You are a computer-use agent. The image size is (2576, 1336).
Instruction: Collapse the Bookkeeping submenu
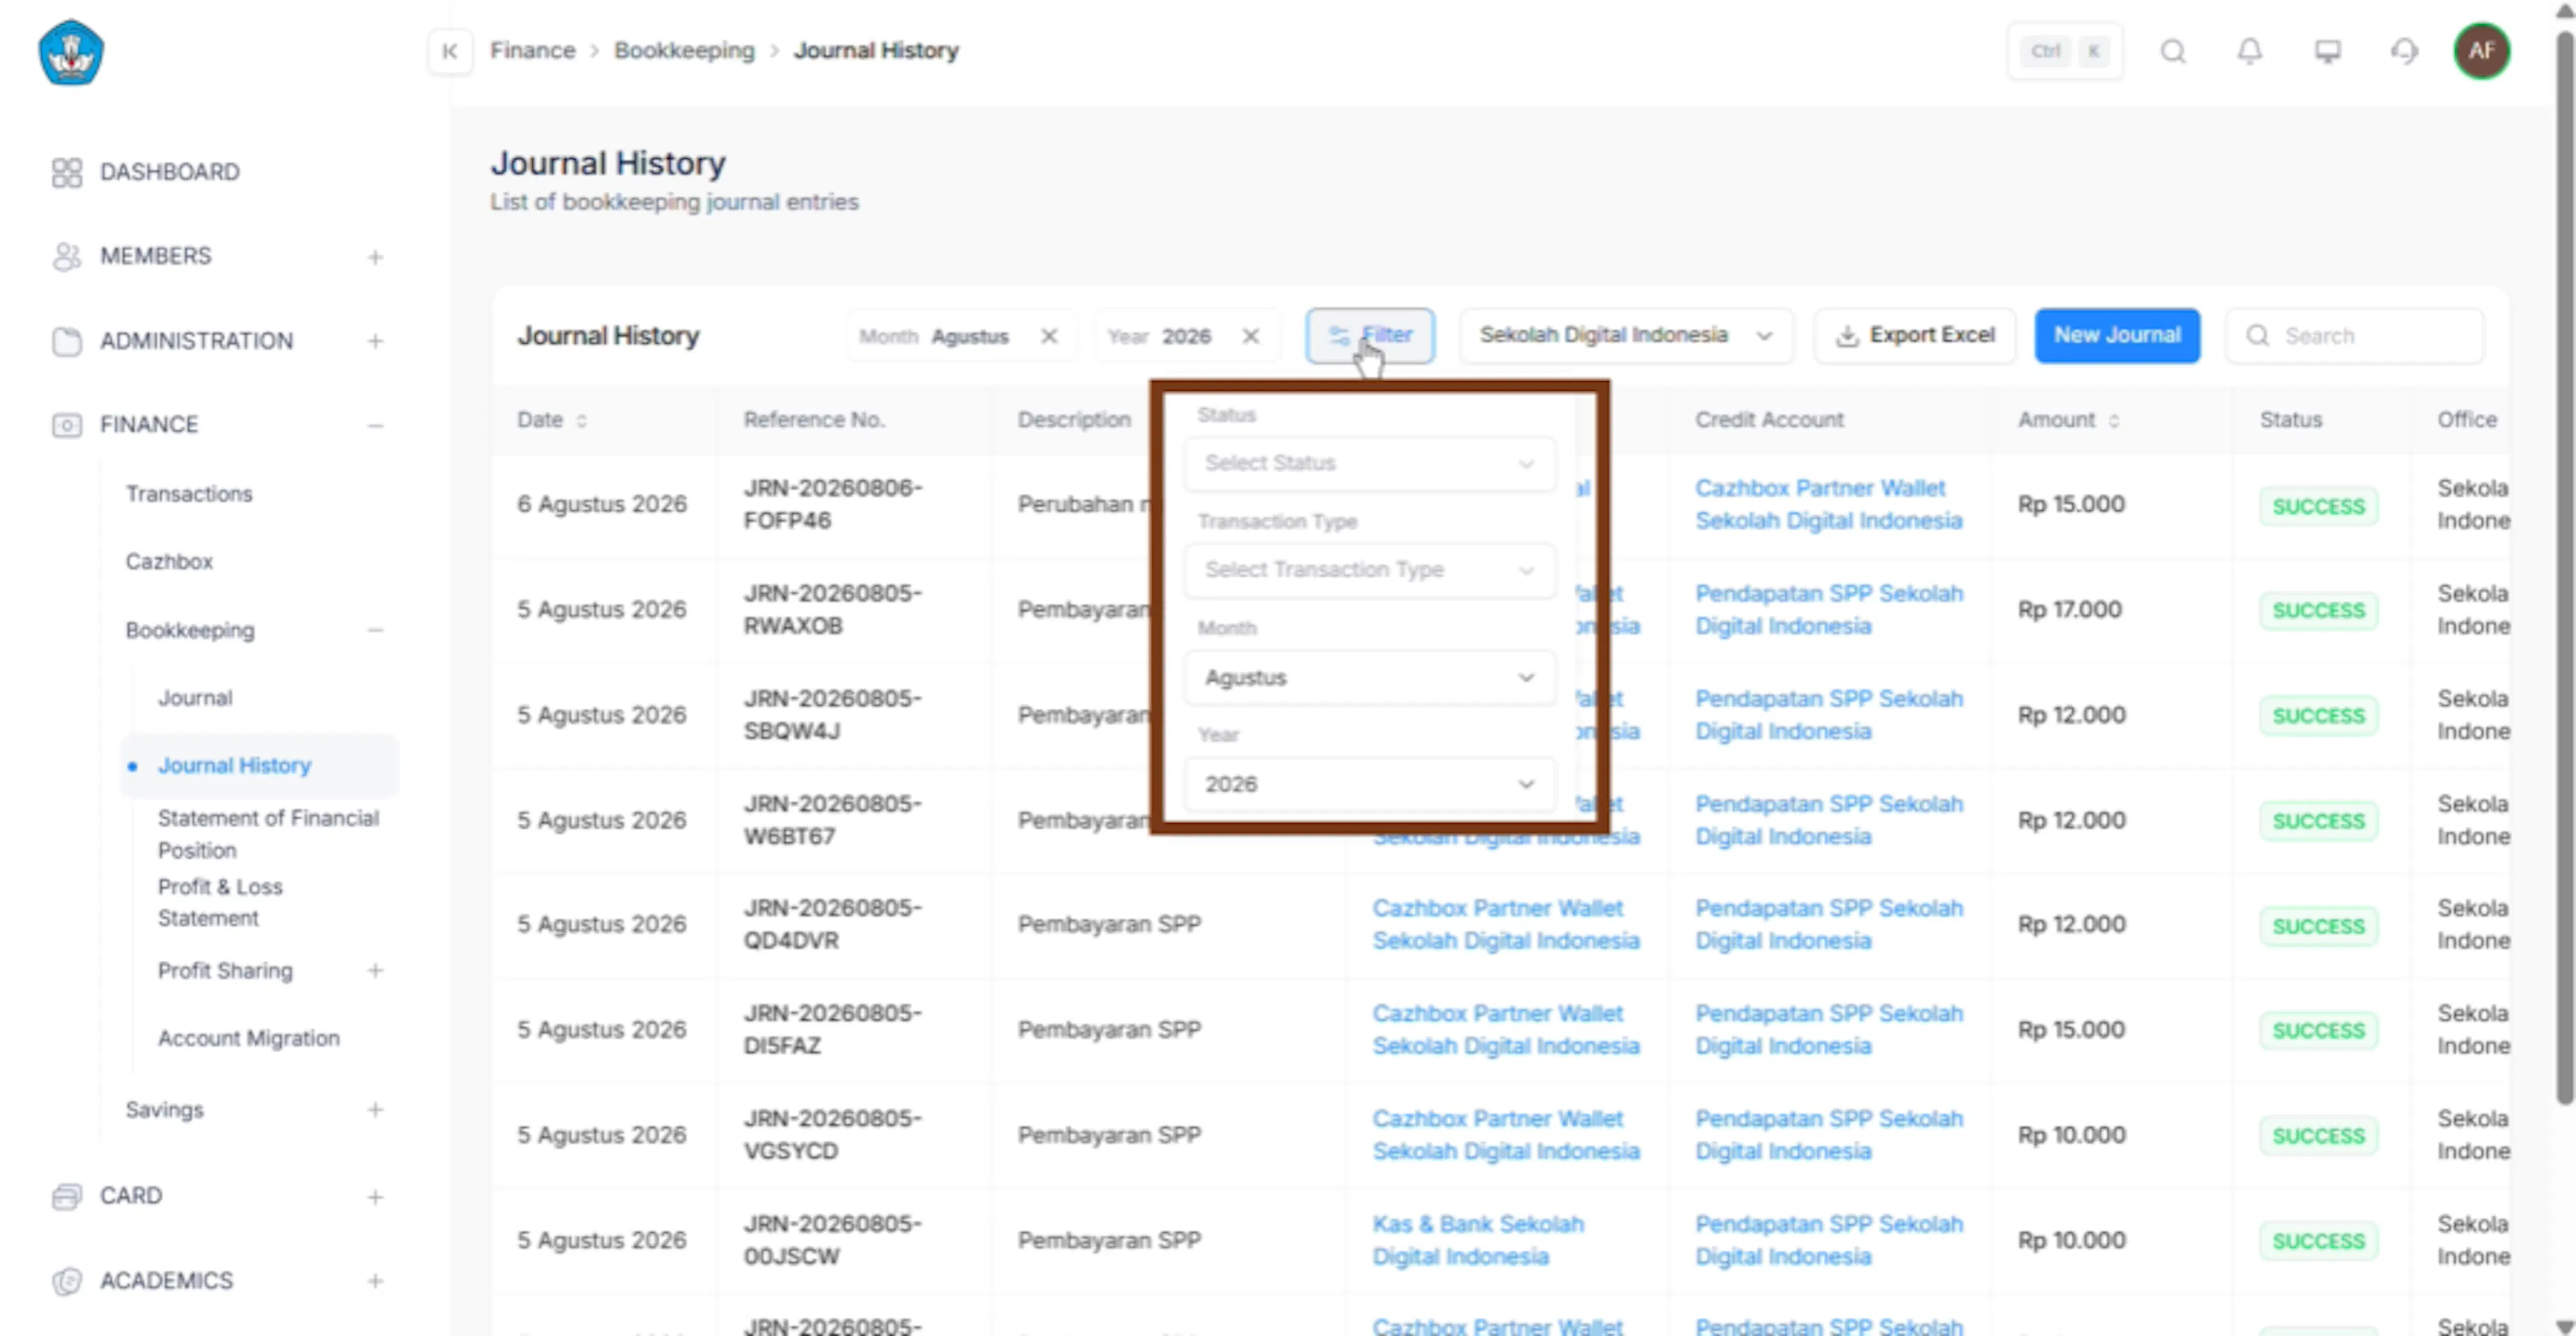pos(375,631)
